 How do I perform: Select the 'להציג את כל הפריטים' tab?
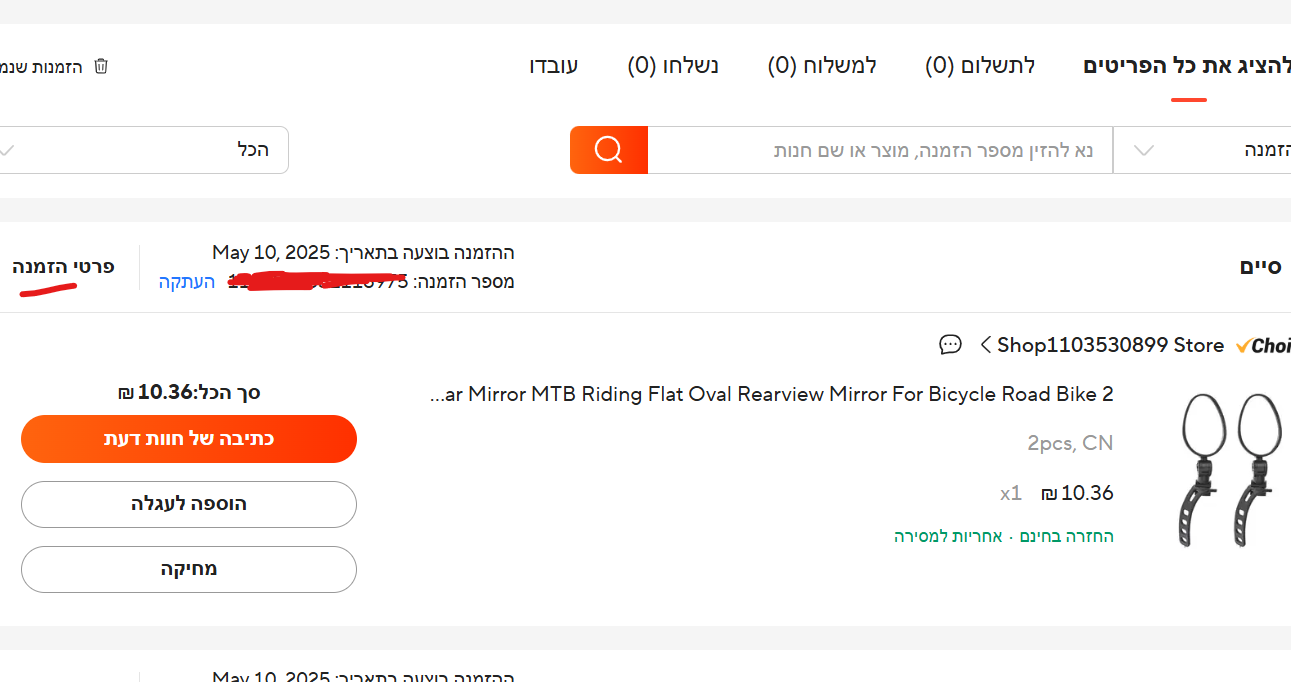(1188, 66)
